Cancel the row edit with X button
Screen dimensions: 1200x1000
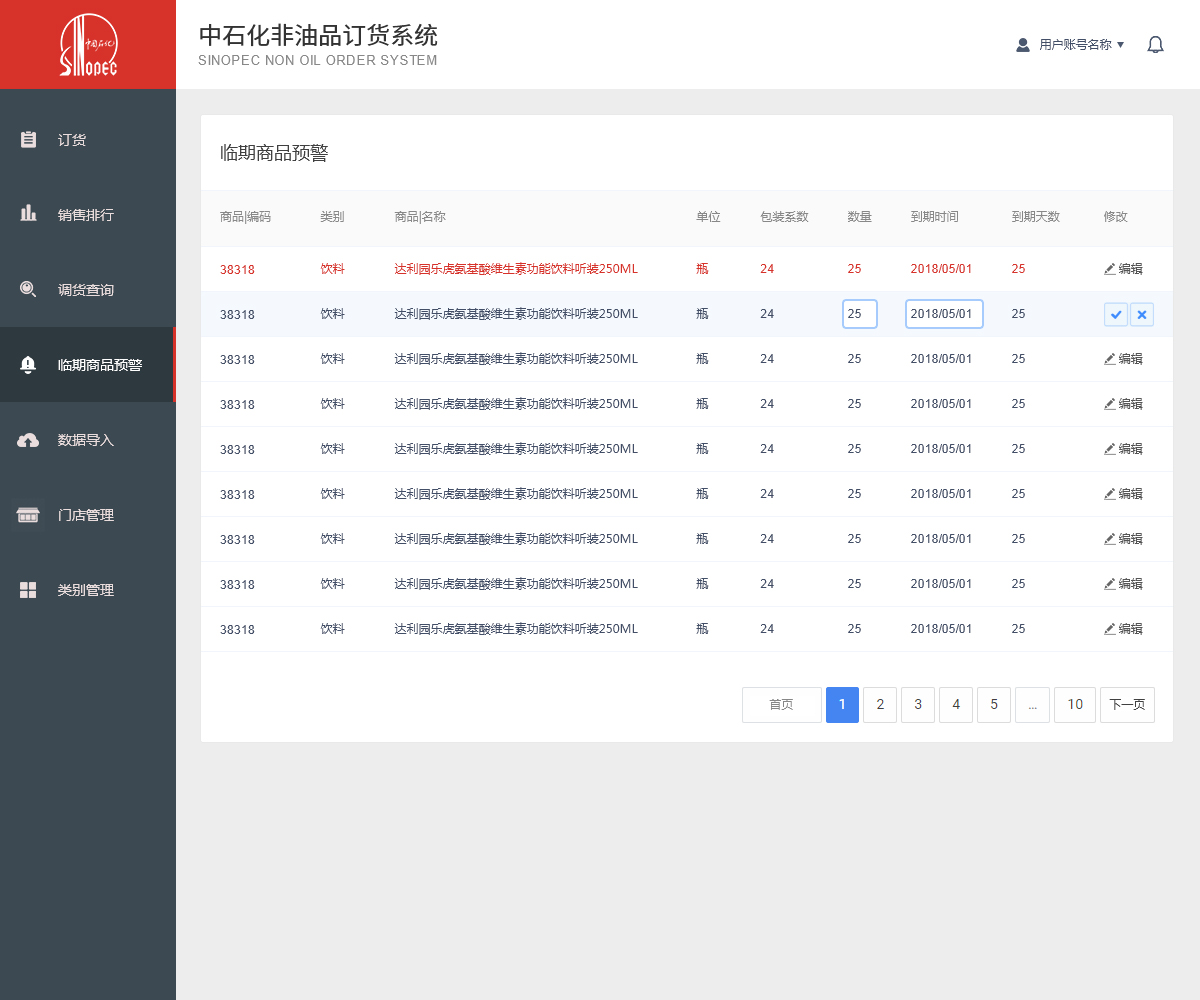coord(1142,314)
